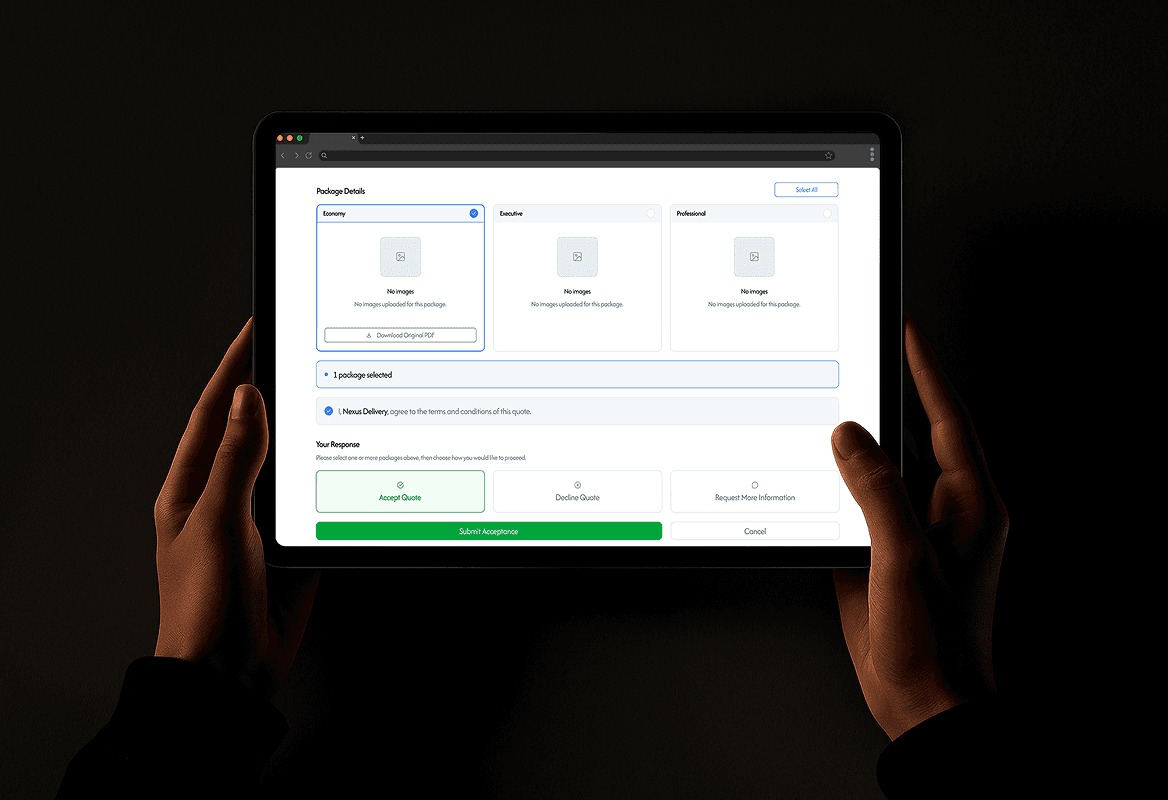Click the browser back arrow
Image resolution: width=1168 pixels, height=800 pixels.
[x=282, y=155]
